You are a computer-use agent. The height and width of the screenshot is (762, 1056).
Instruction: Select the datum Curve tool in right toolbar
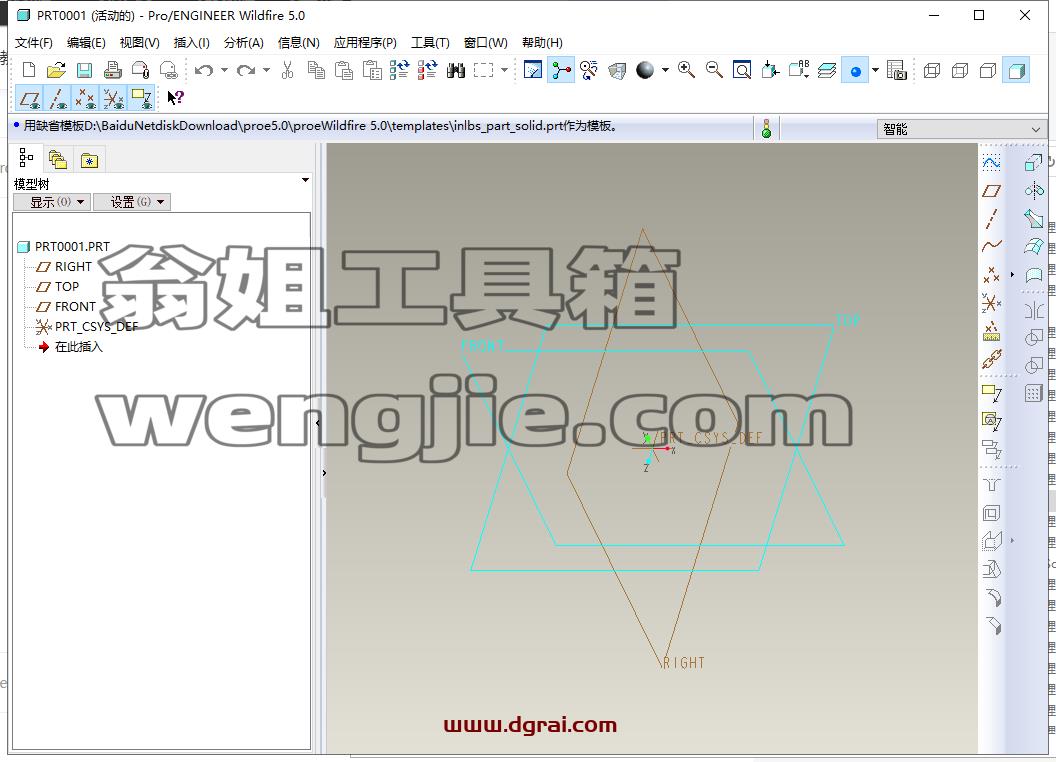pyautogui.click(x=991, y=246)
